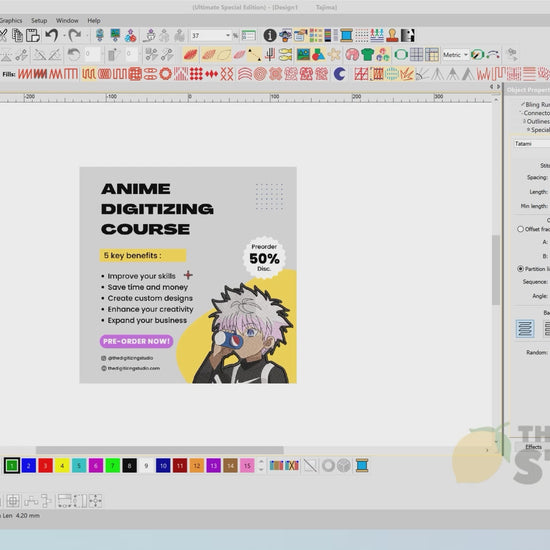The image size is (550, 550).
Task: Open the Setup menu
Action: pyautogui.click(x=39, y=20)
